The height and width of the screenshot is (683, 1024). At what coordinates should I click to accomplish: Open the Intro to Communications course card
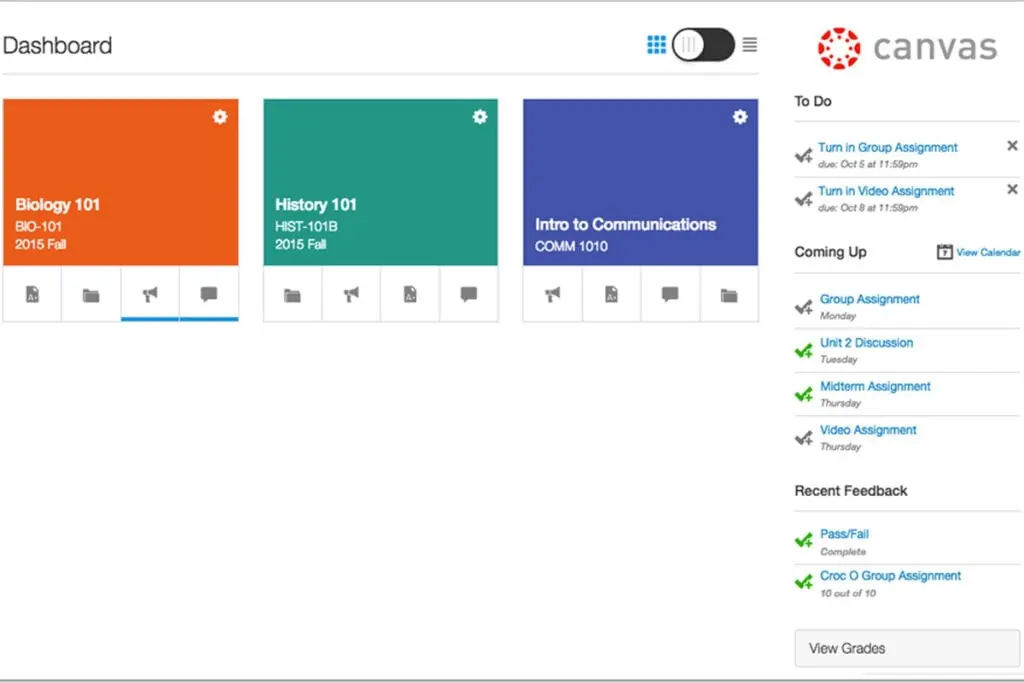click(x=641, y=182)
